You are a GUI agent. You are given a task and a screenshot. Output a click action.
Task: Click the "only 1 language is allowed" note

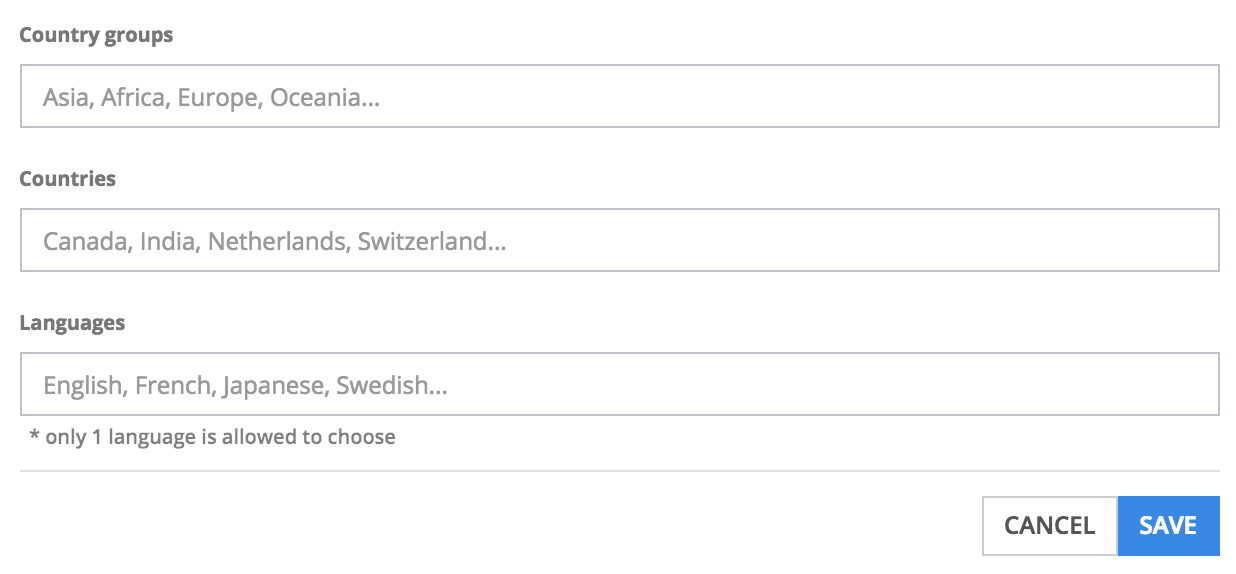[212, 437]
